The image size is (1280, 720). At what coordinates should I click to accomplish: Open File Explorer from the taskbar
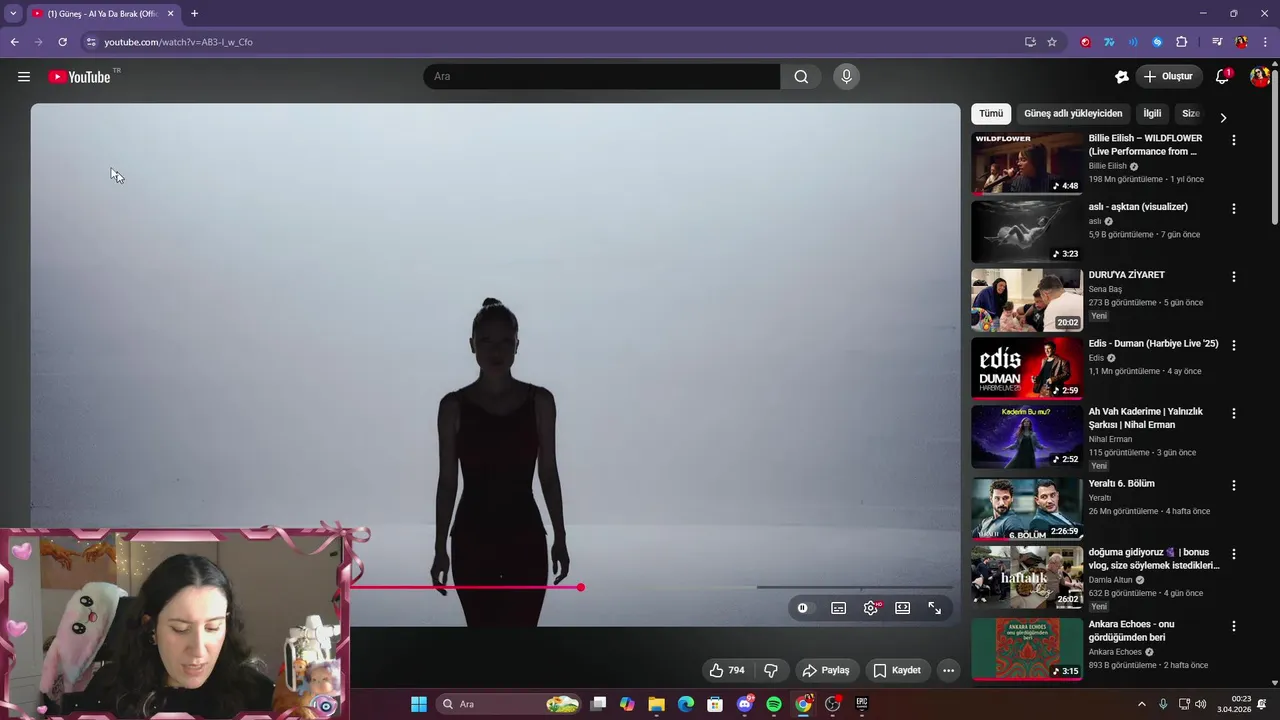click(656, 704)
